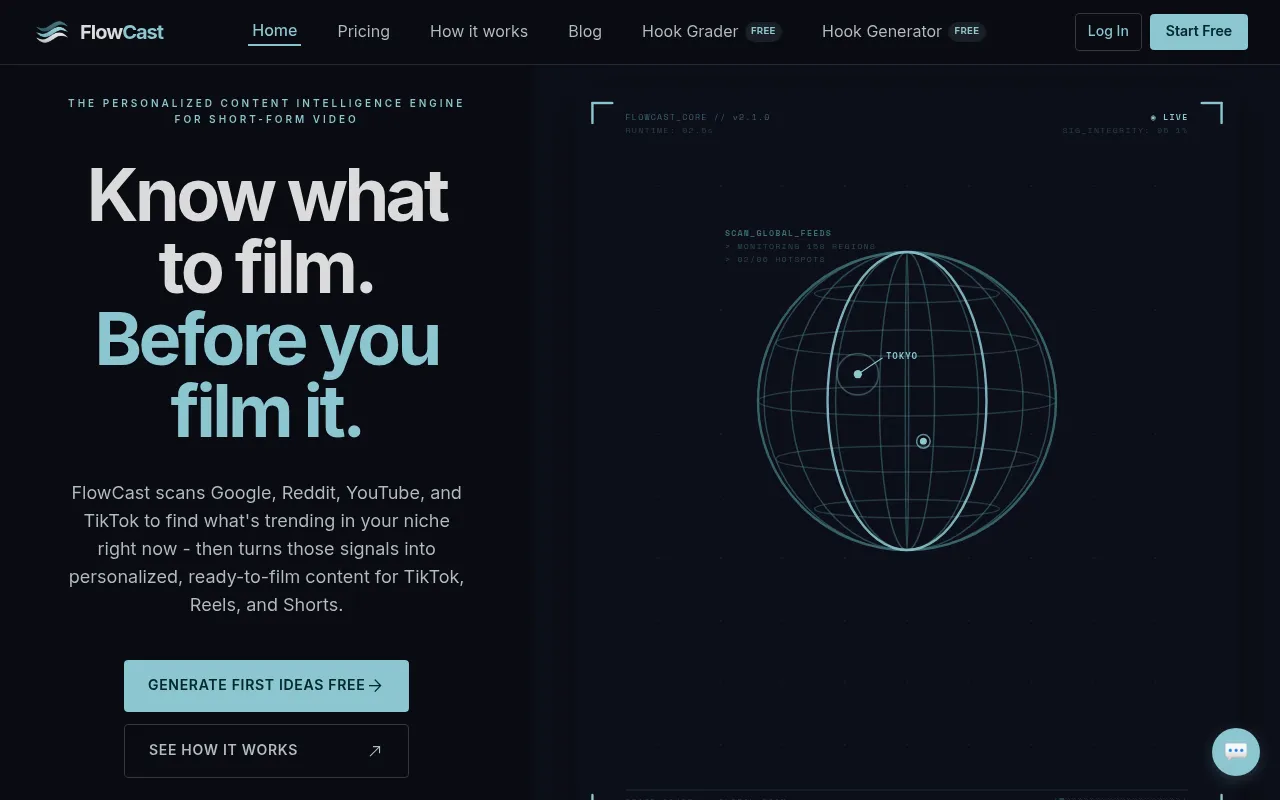The image size is (1280, 800).
Task: Click the personalized content intelligence engine tagline
Action: click(266, 111)
